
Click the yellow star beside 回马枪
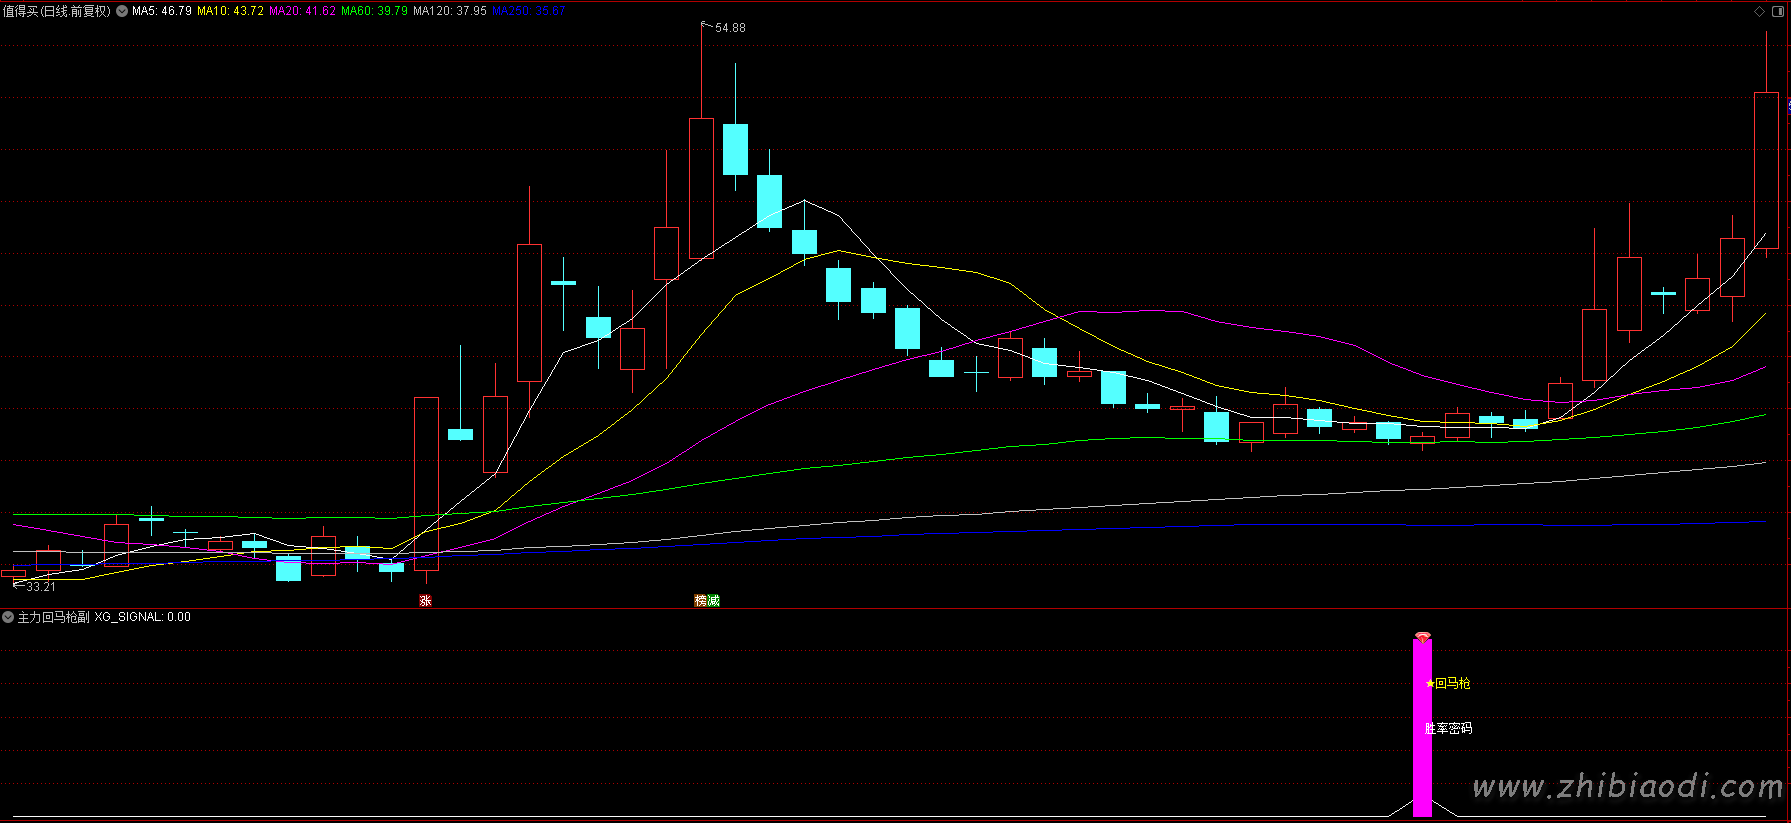[x=1430, y=684]
